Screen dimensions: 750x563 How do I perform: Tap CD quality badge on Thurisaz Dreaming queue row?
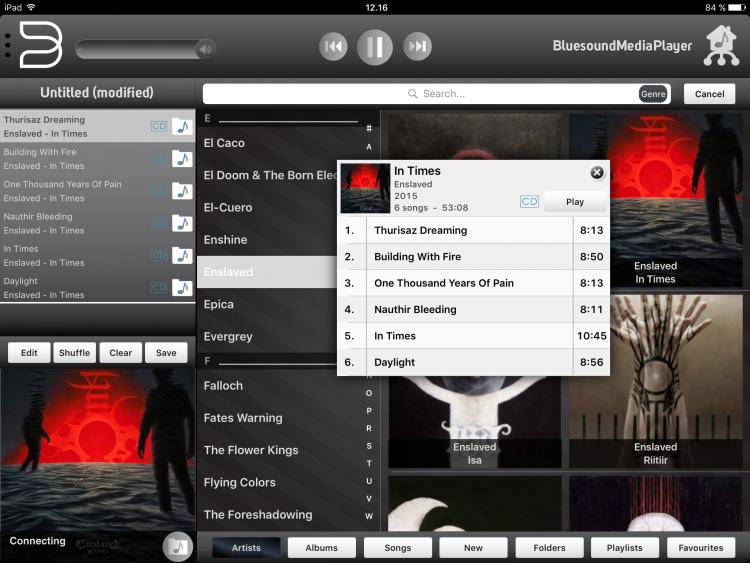pos(159,126)
